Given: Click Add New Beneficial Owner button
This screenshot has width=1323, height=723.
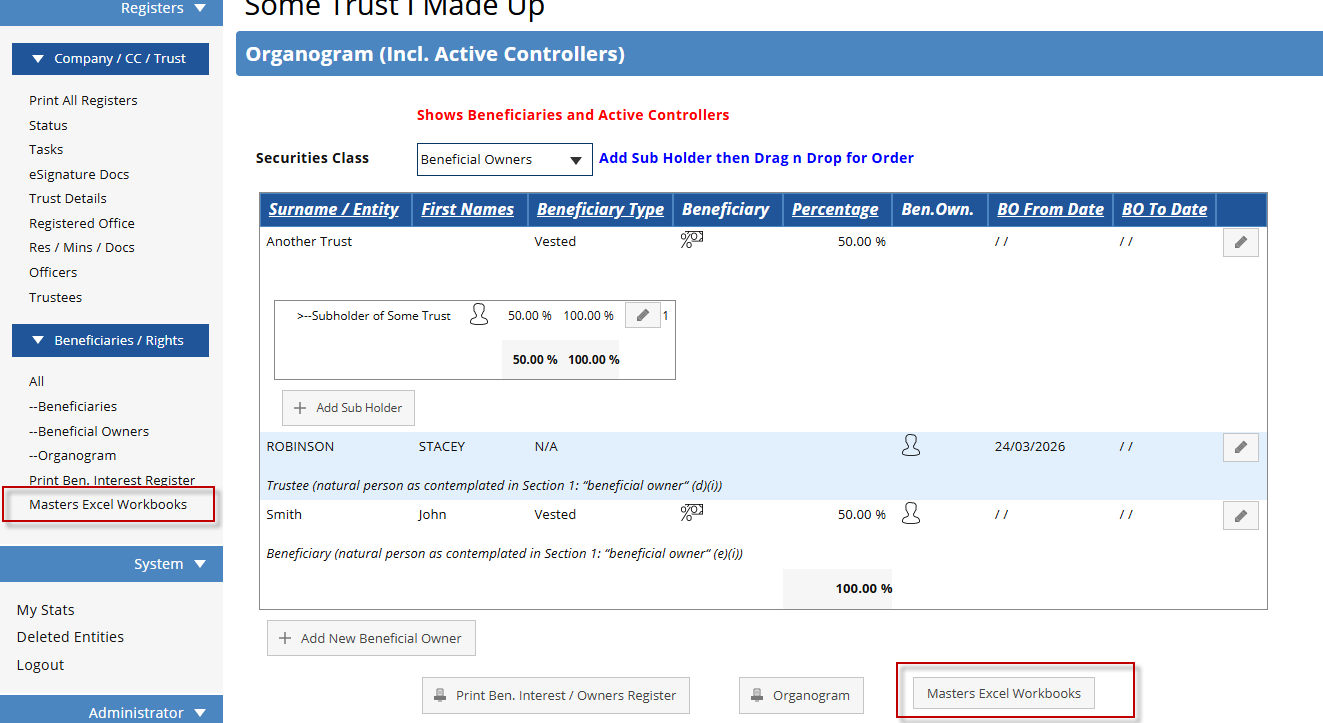Looking at the screenshot, I should coord(371,638).
